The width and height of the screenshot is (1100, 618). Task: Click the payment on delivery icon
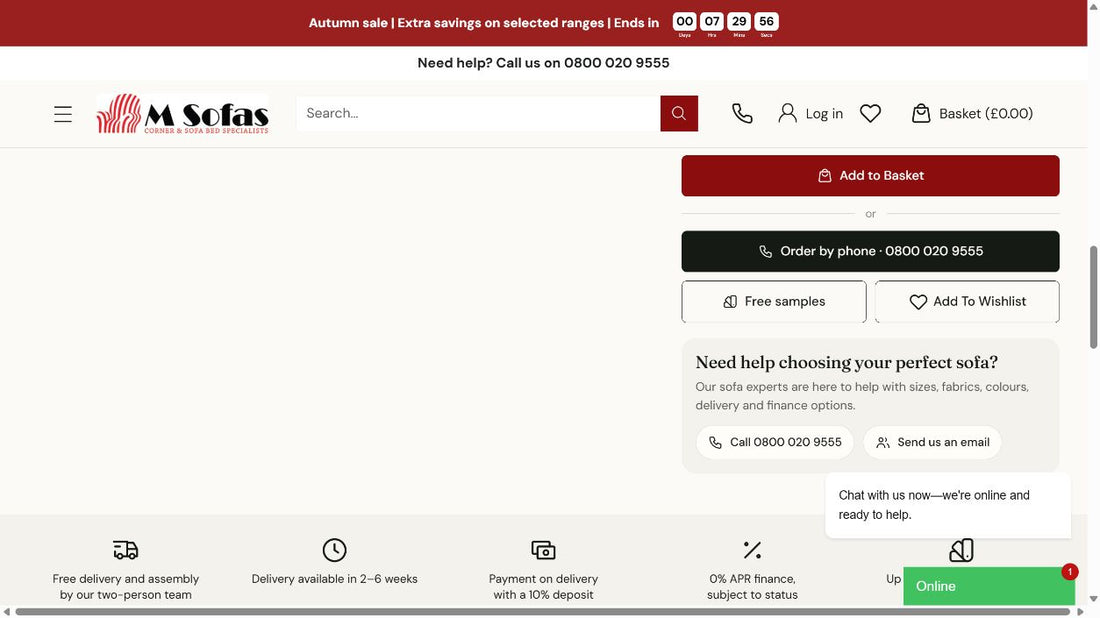pyautogui.click(x=543, y=550)
